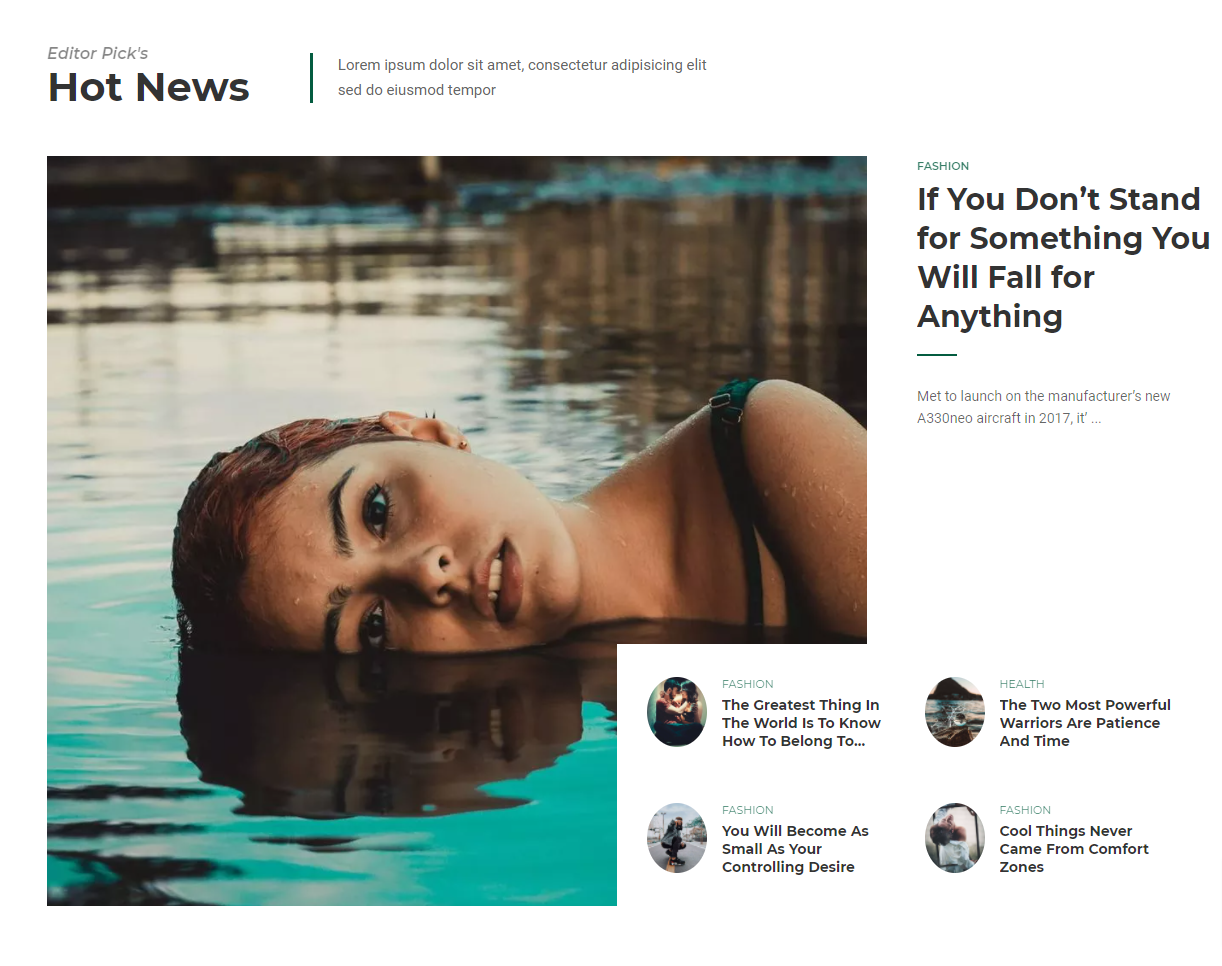Screen dimensions: 1222x966
Task: Click the "Editor Pick's" subtitle text
Action: (98, 53)
